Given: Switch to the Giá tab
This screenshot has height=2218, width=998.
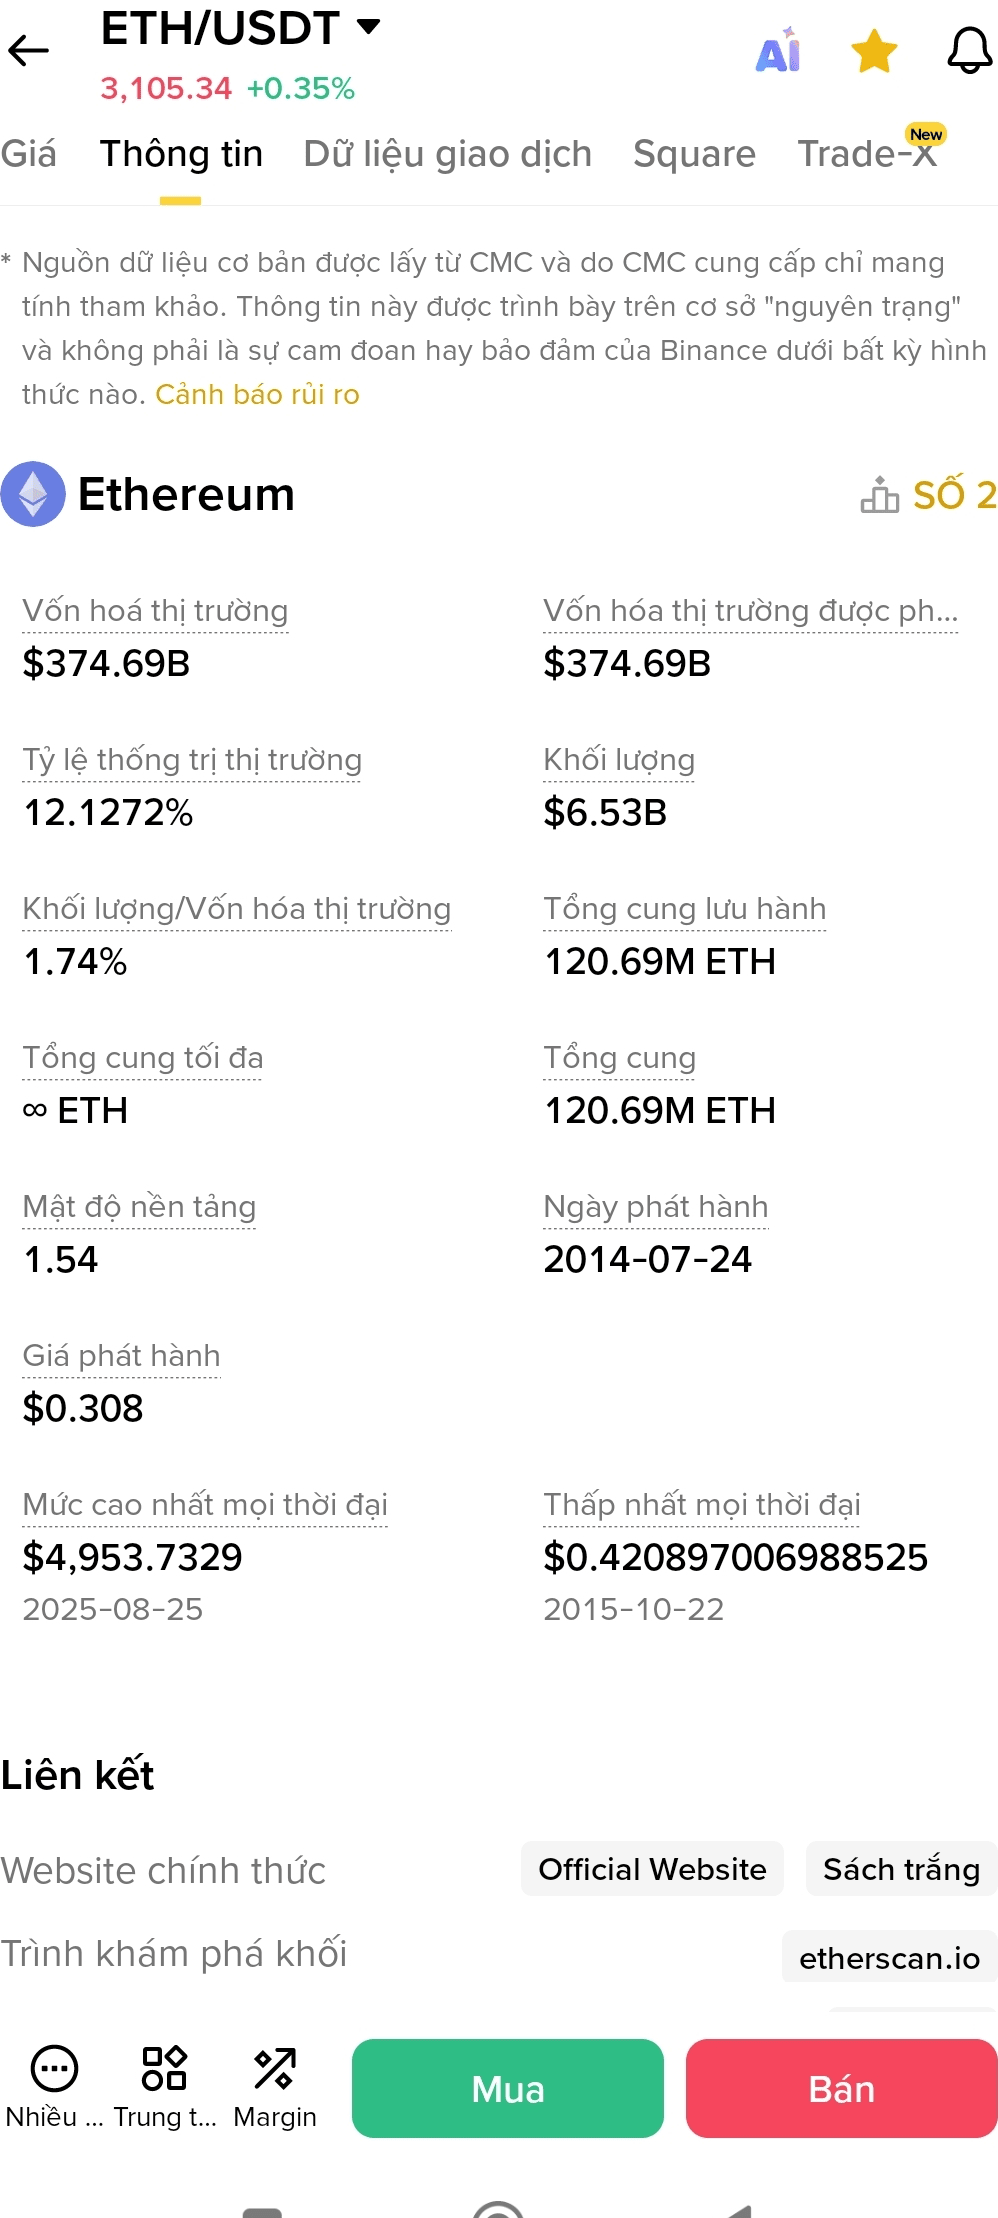Looking at the screenshot, I should click(29, 154).
